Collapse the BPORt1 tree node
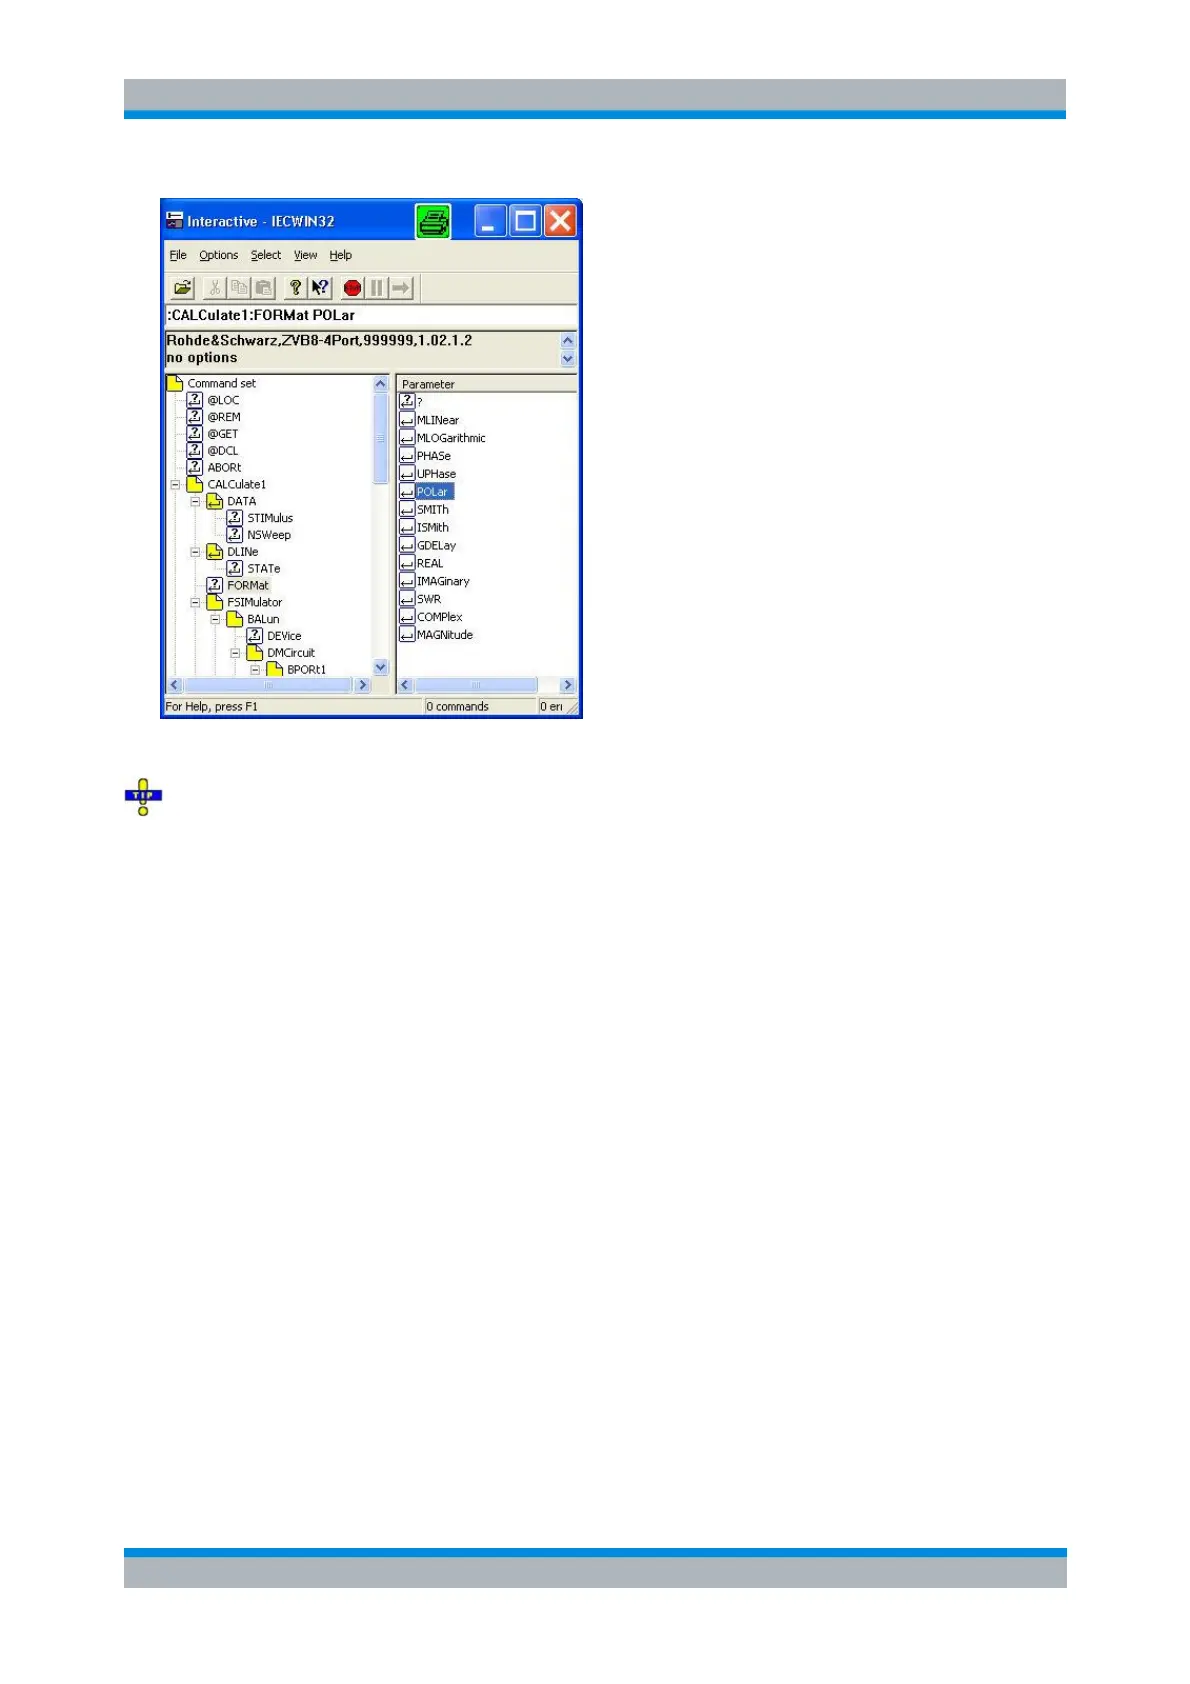Screen dimensions: 1190x1684 pos(256,670)
